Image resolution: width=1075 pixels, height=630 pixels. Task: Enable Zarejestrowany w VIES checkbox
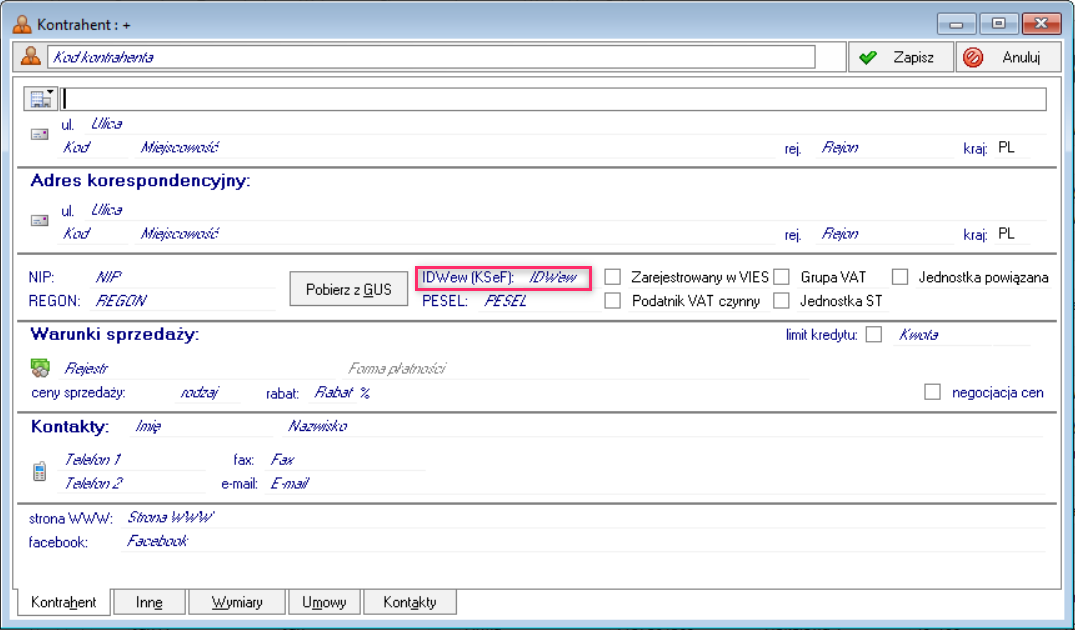click(x=613, y=277)
